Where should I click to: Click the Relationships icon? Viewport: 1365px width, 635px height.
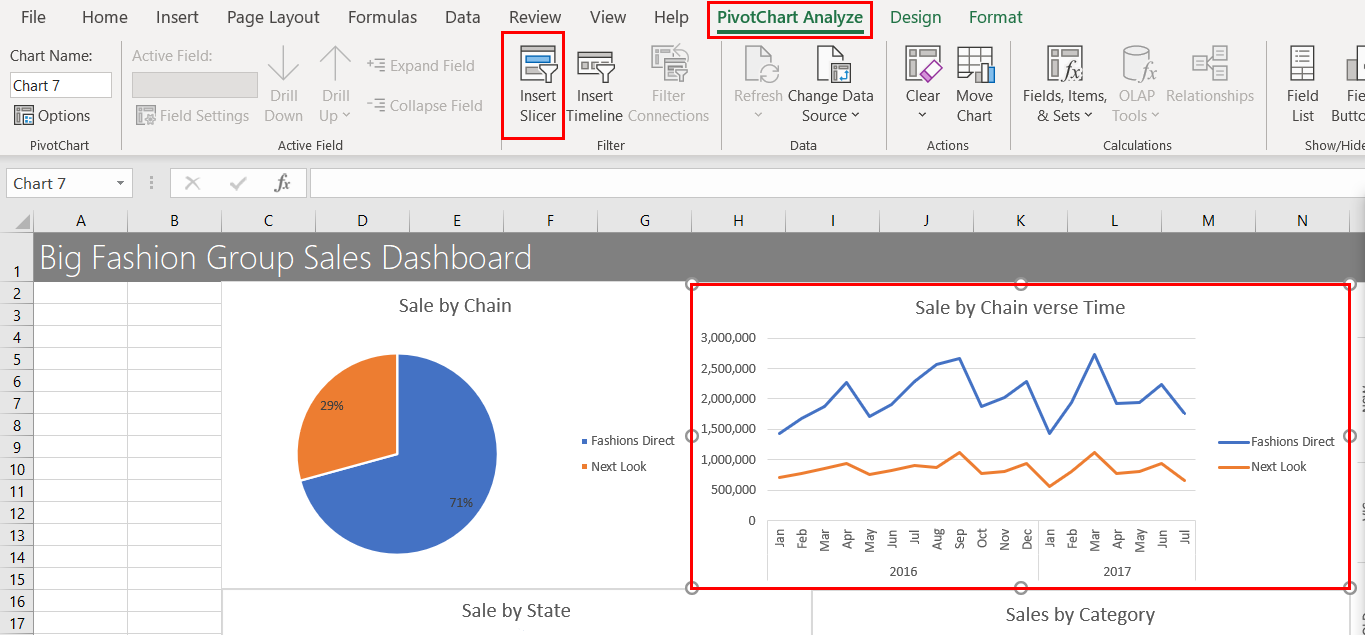[1210, 63]
